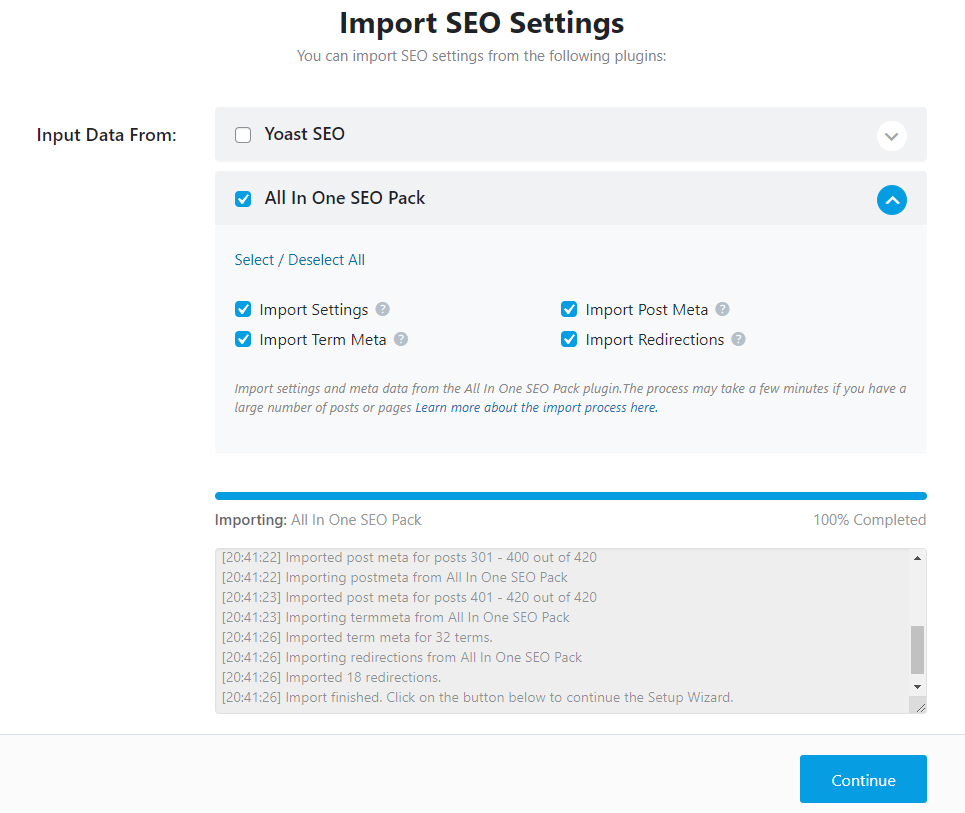Click the Continue button

pyautogui.click(x=863, y=779)
